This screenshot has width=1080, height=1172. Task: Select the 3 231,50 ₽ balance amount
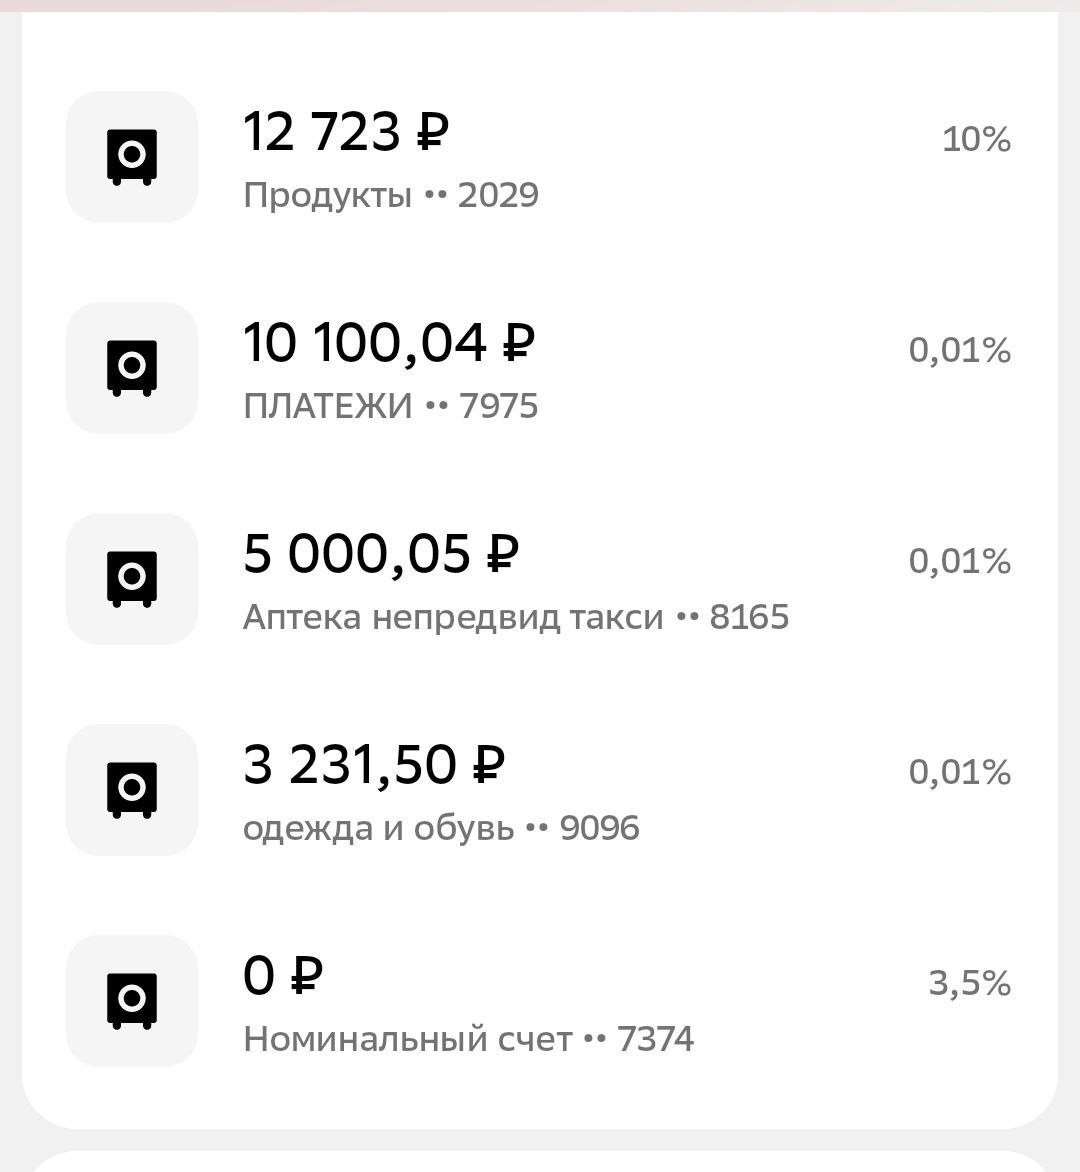click(374, 766)
